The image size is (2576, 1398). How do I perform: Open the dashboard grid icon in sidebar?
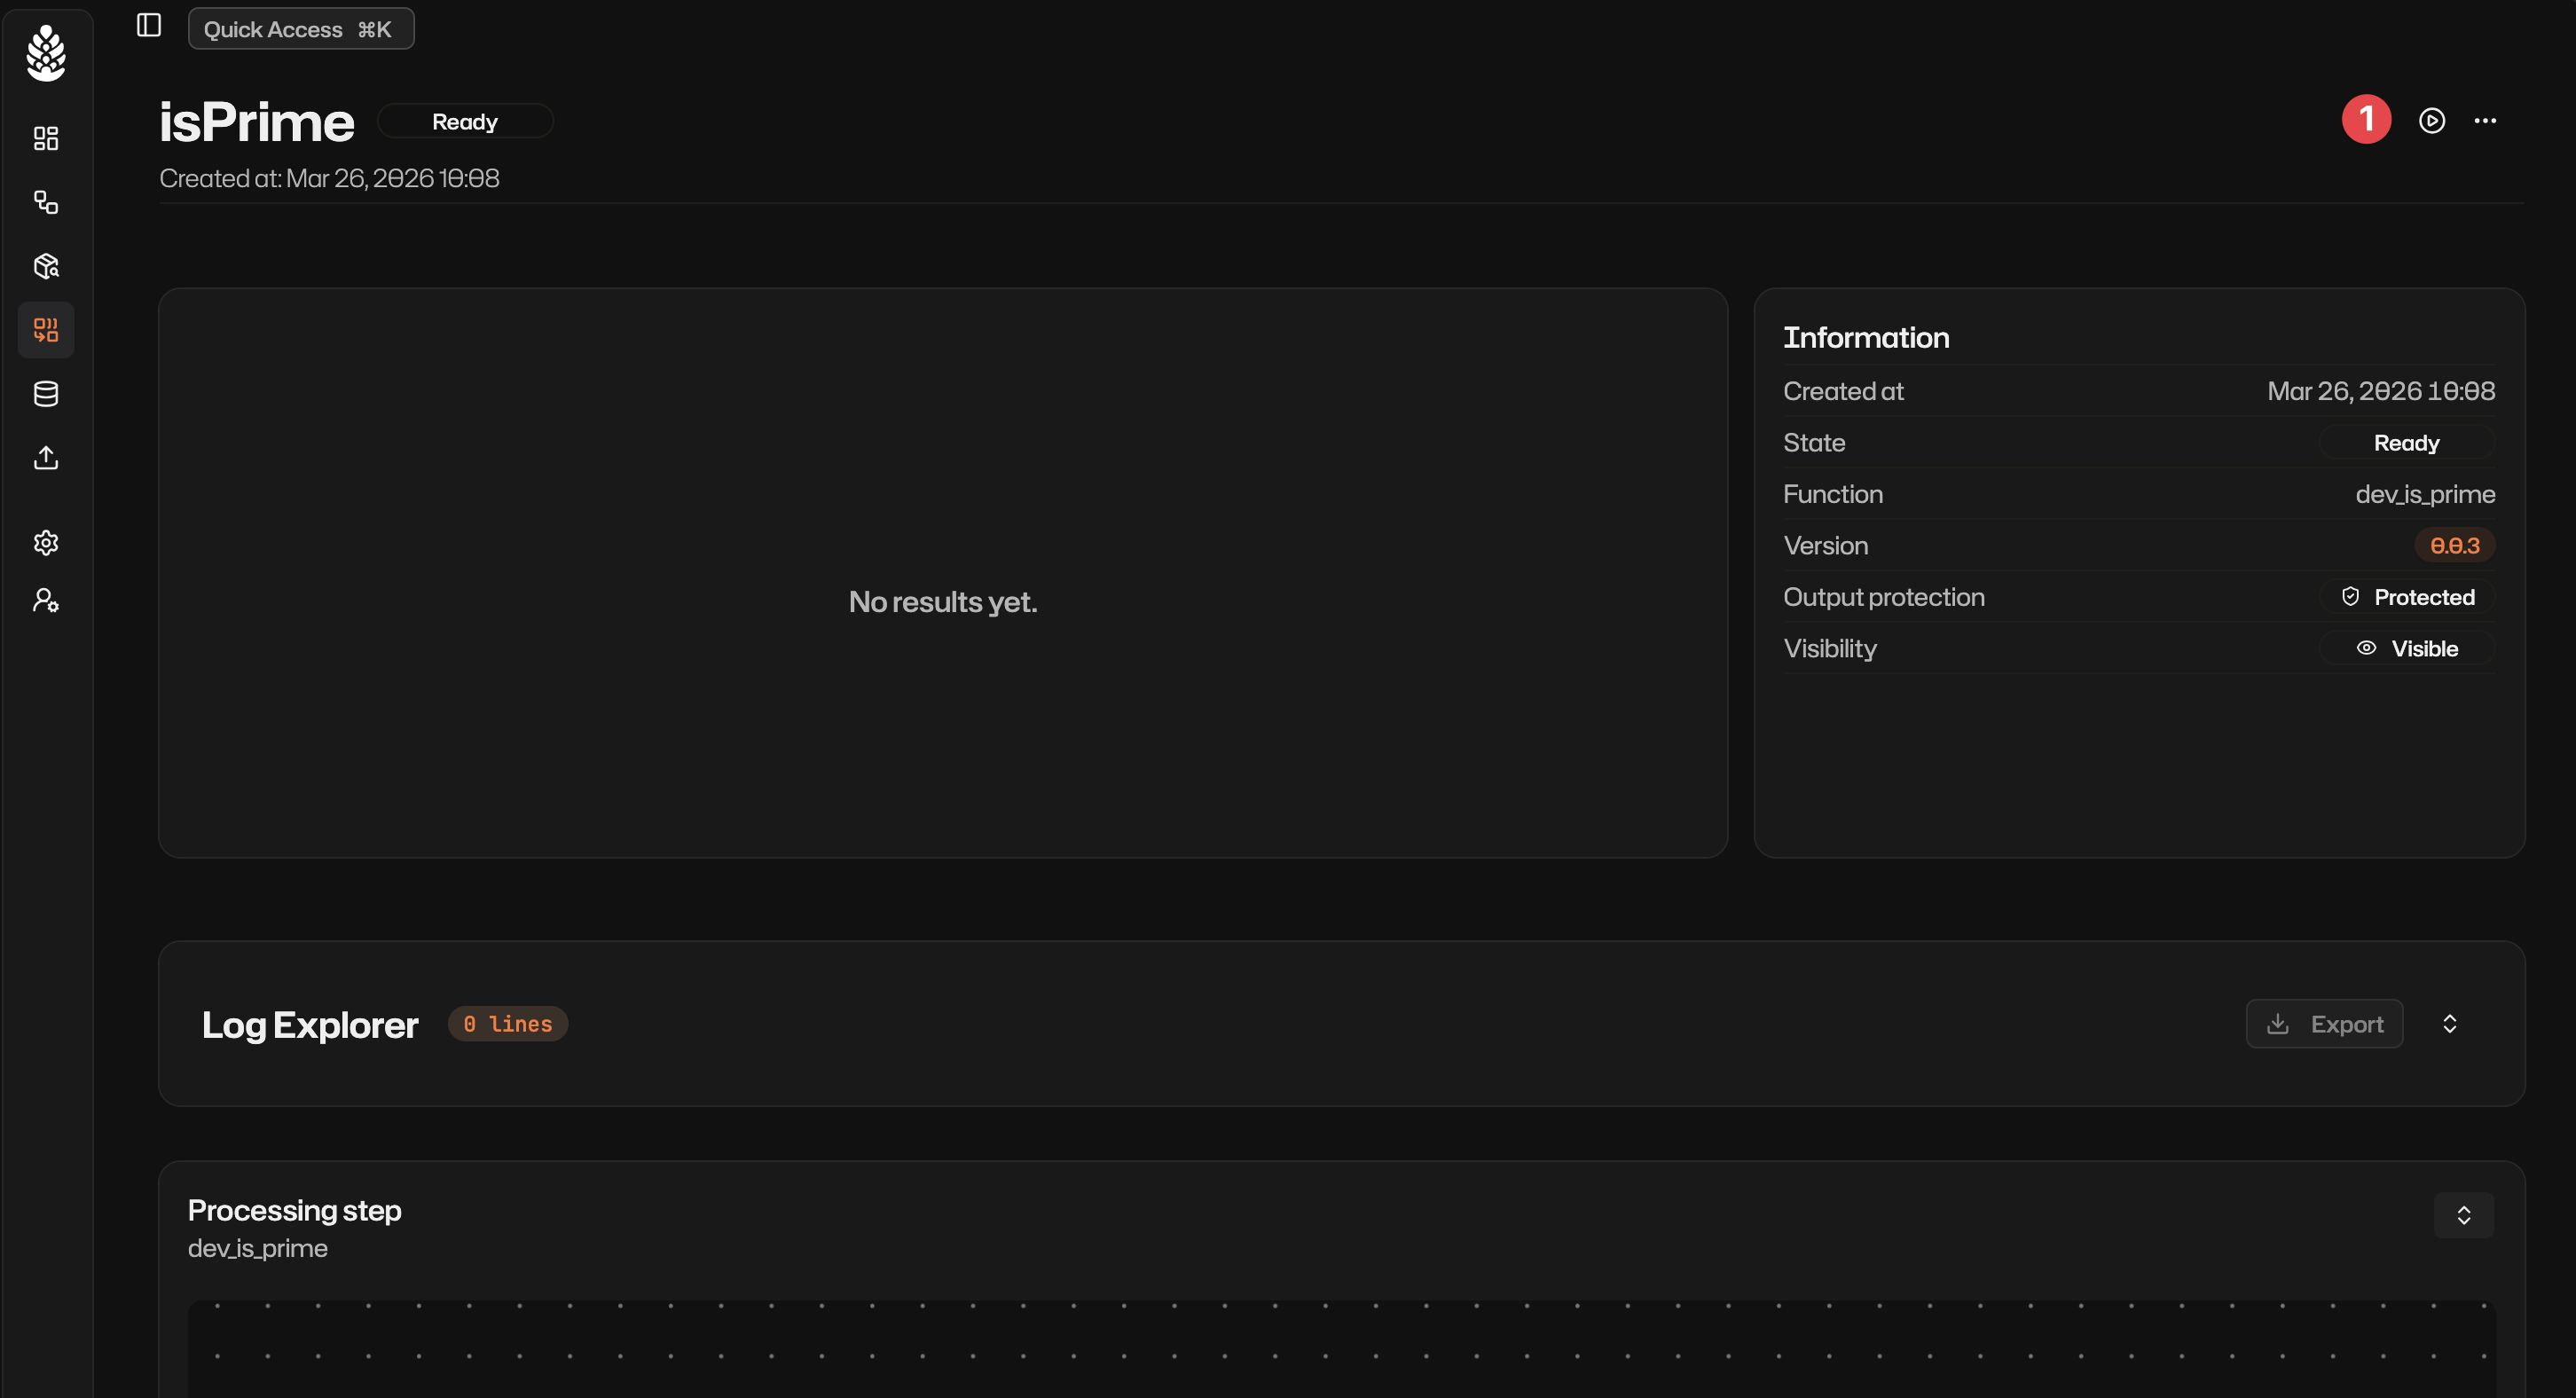point(46,138)
